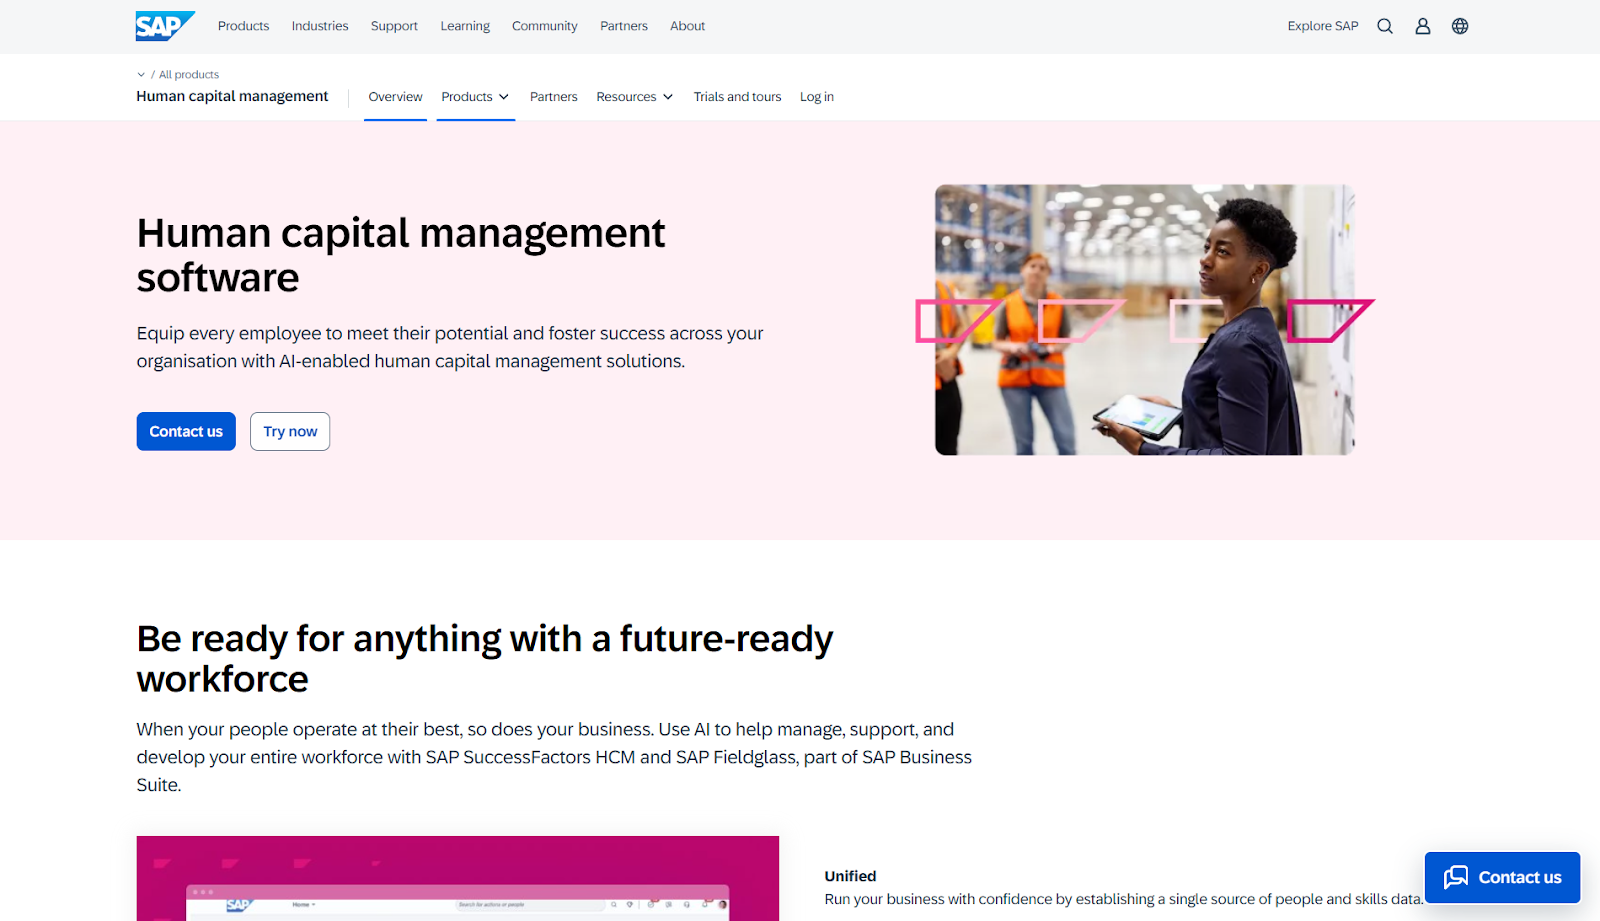
Task: Open the globe country selector icon
Action: pyautogui.click(x=1460, y=26)
